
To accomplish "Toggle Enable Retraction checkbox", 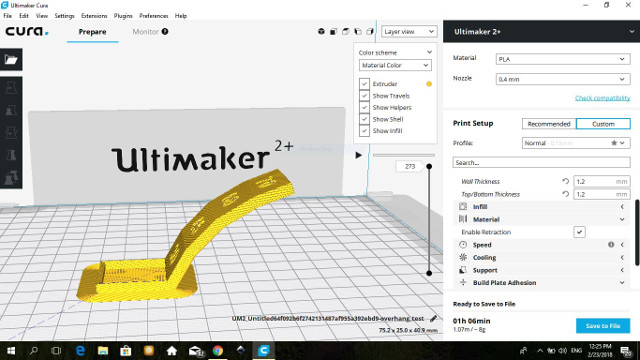I will [x=579, y=232].
